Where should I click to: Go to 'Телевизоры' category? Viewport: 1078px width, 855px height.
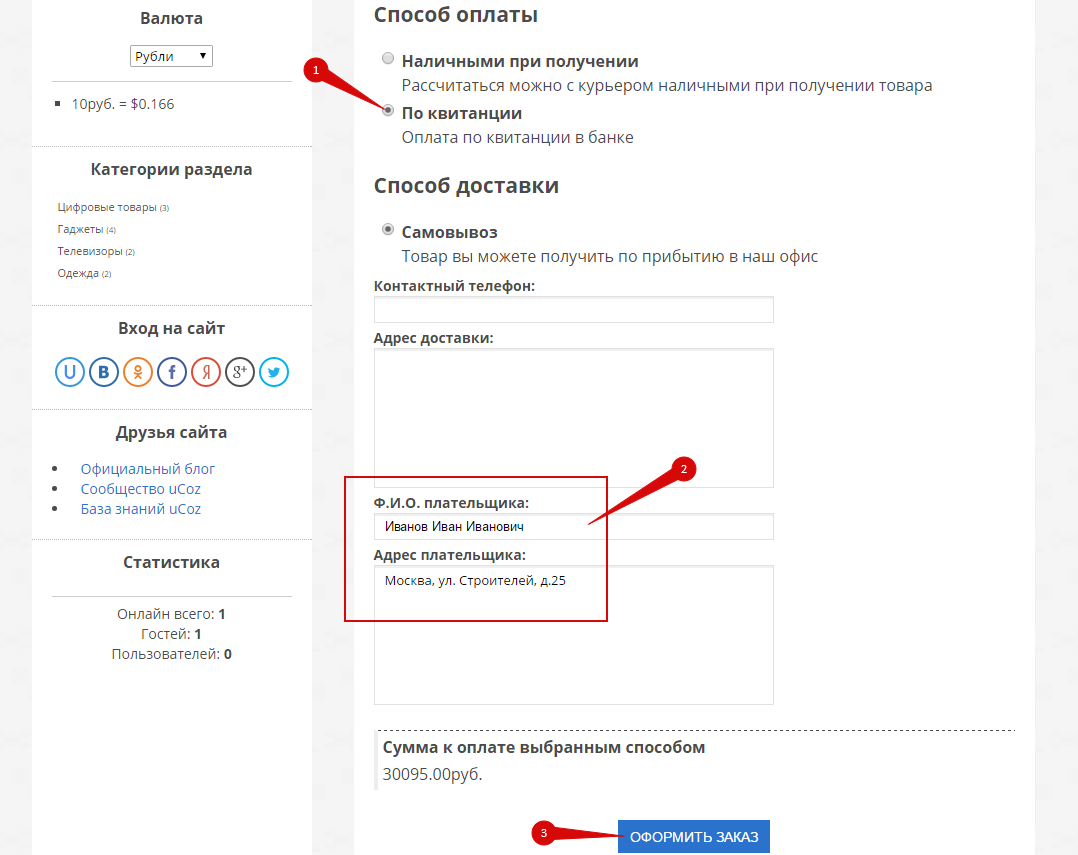point(90,251)
